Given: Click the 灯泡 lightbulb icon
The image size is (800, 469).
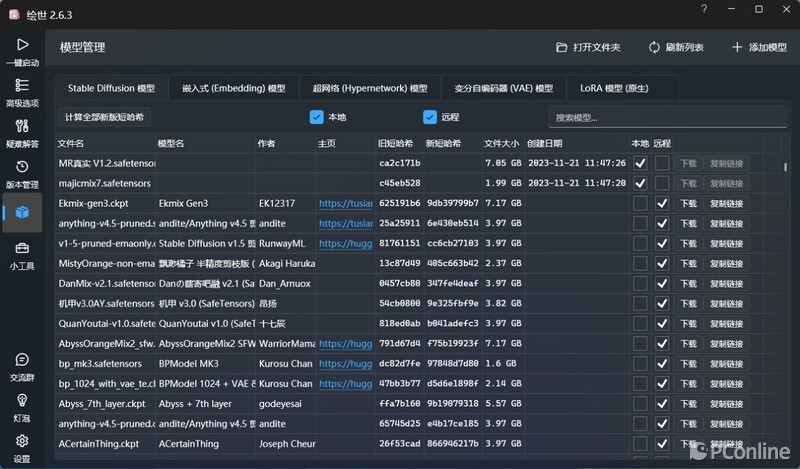Looking at the screenshot, I should click(22, 408).
